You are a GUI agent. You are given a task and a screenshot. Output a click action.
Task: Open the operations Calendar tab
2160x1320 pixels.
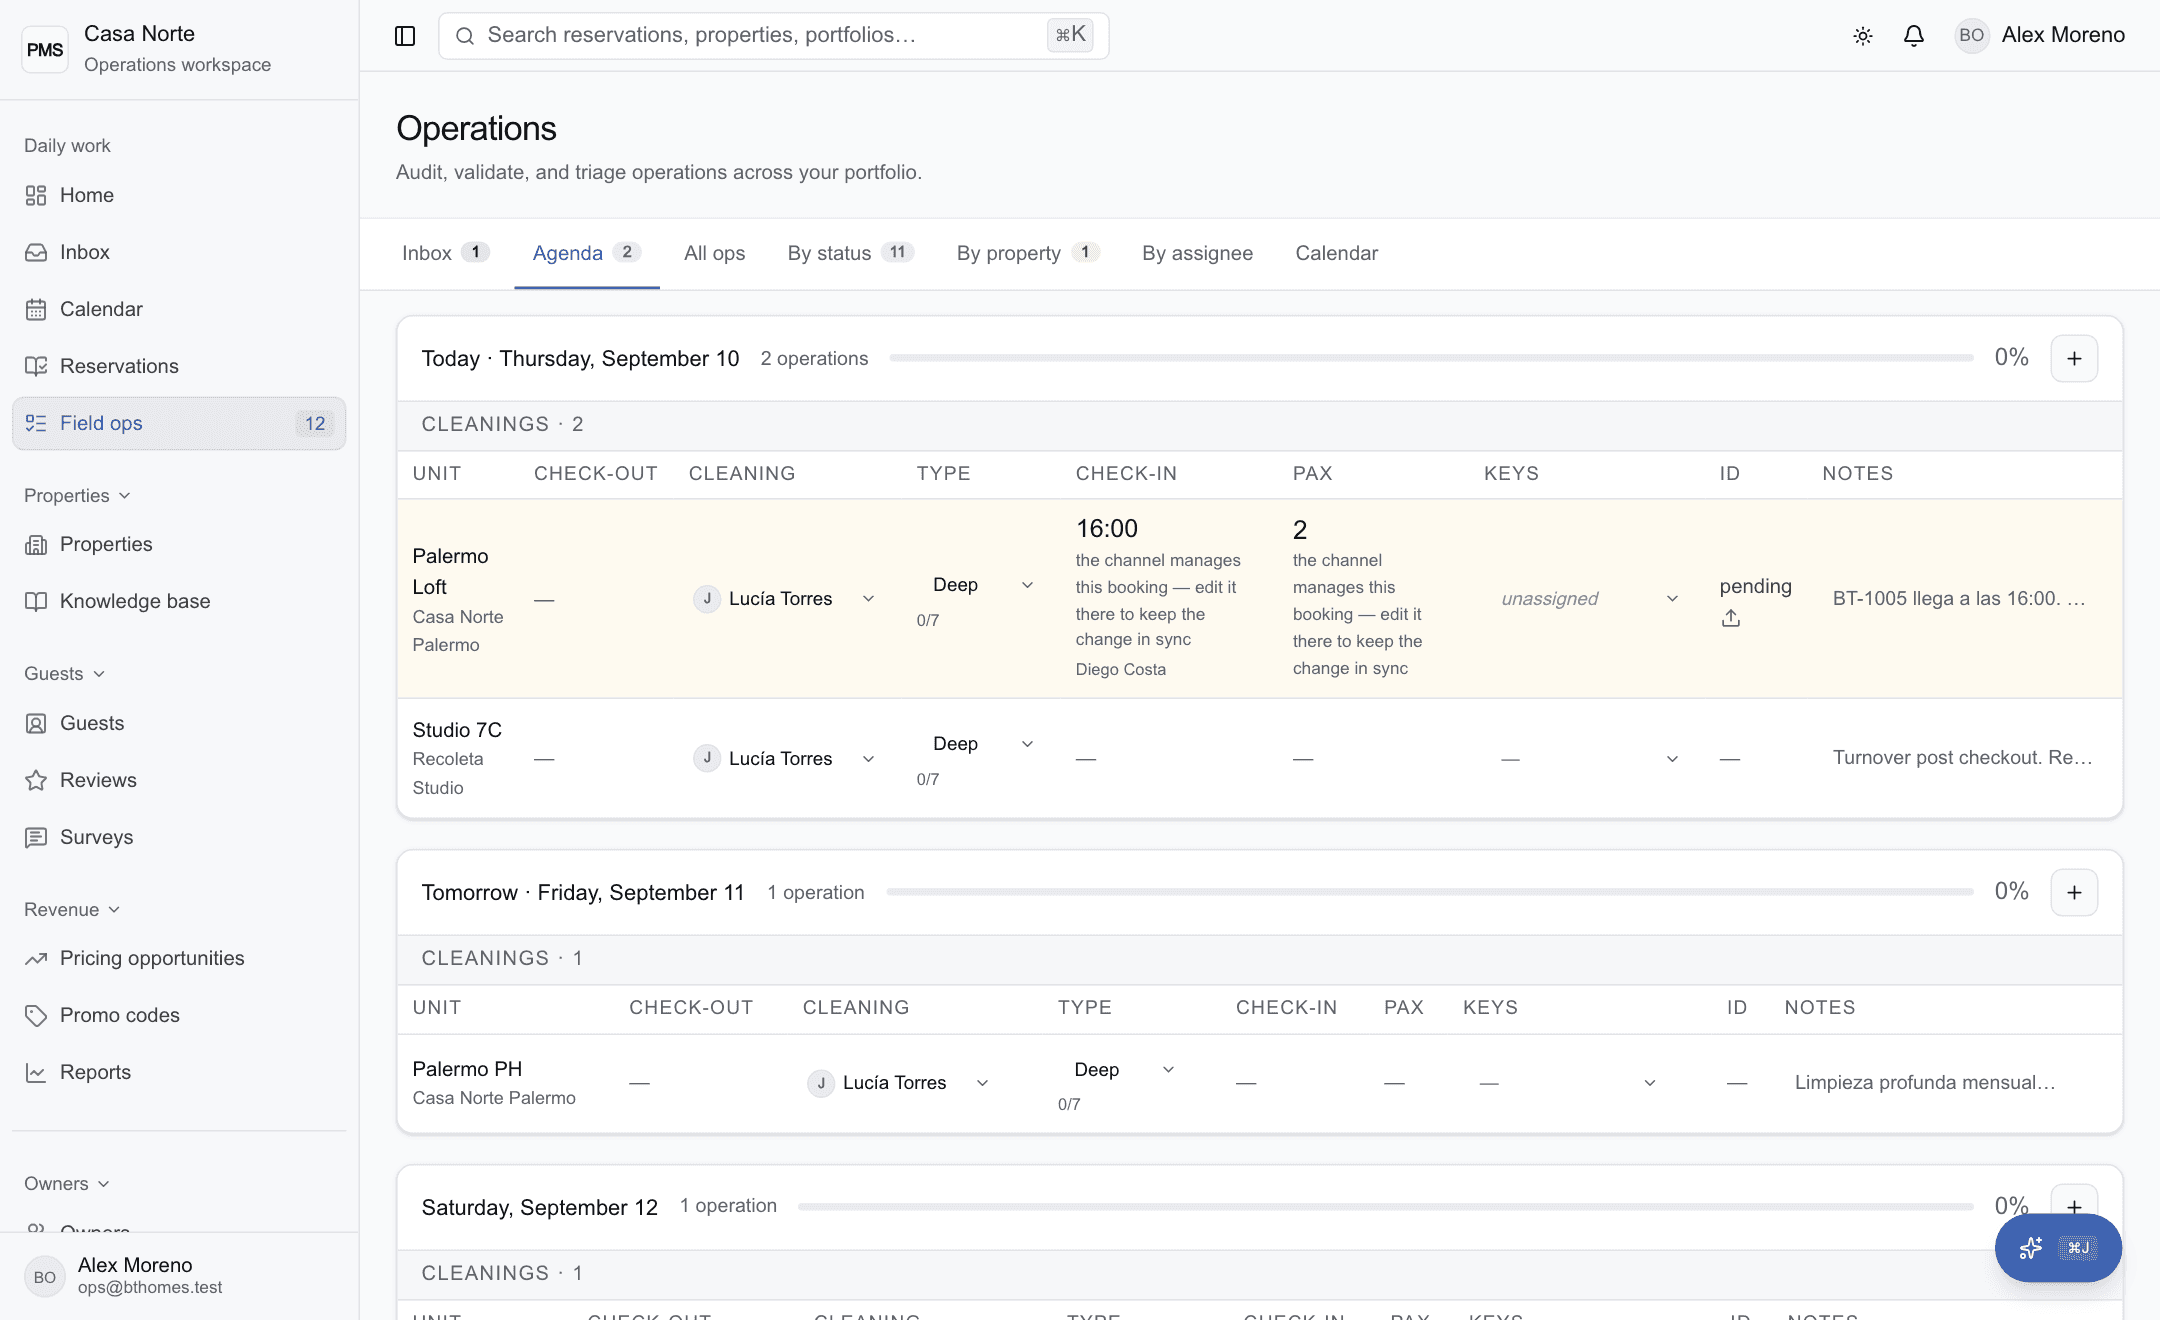(1336, 253)
